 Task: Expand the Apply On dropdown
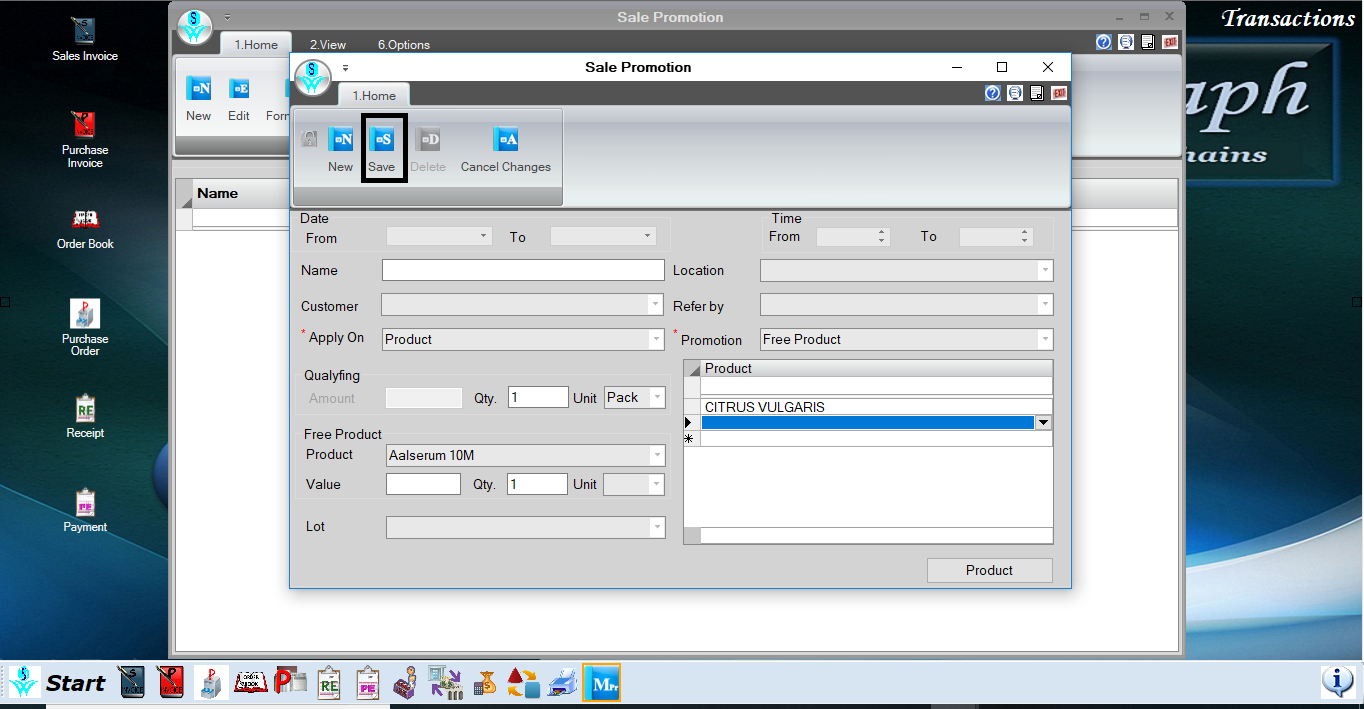pyautogui.click(x=655, y=340)
